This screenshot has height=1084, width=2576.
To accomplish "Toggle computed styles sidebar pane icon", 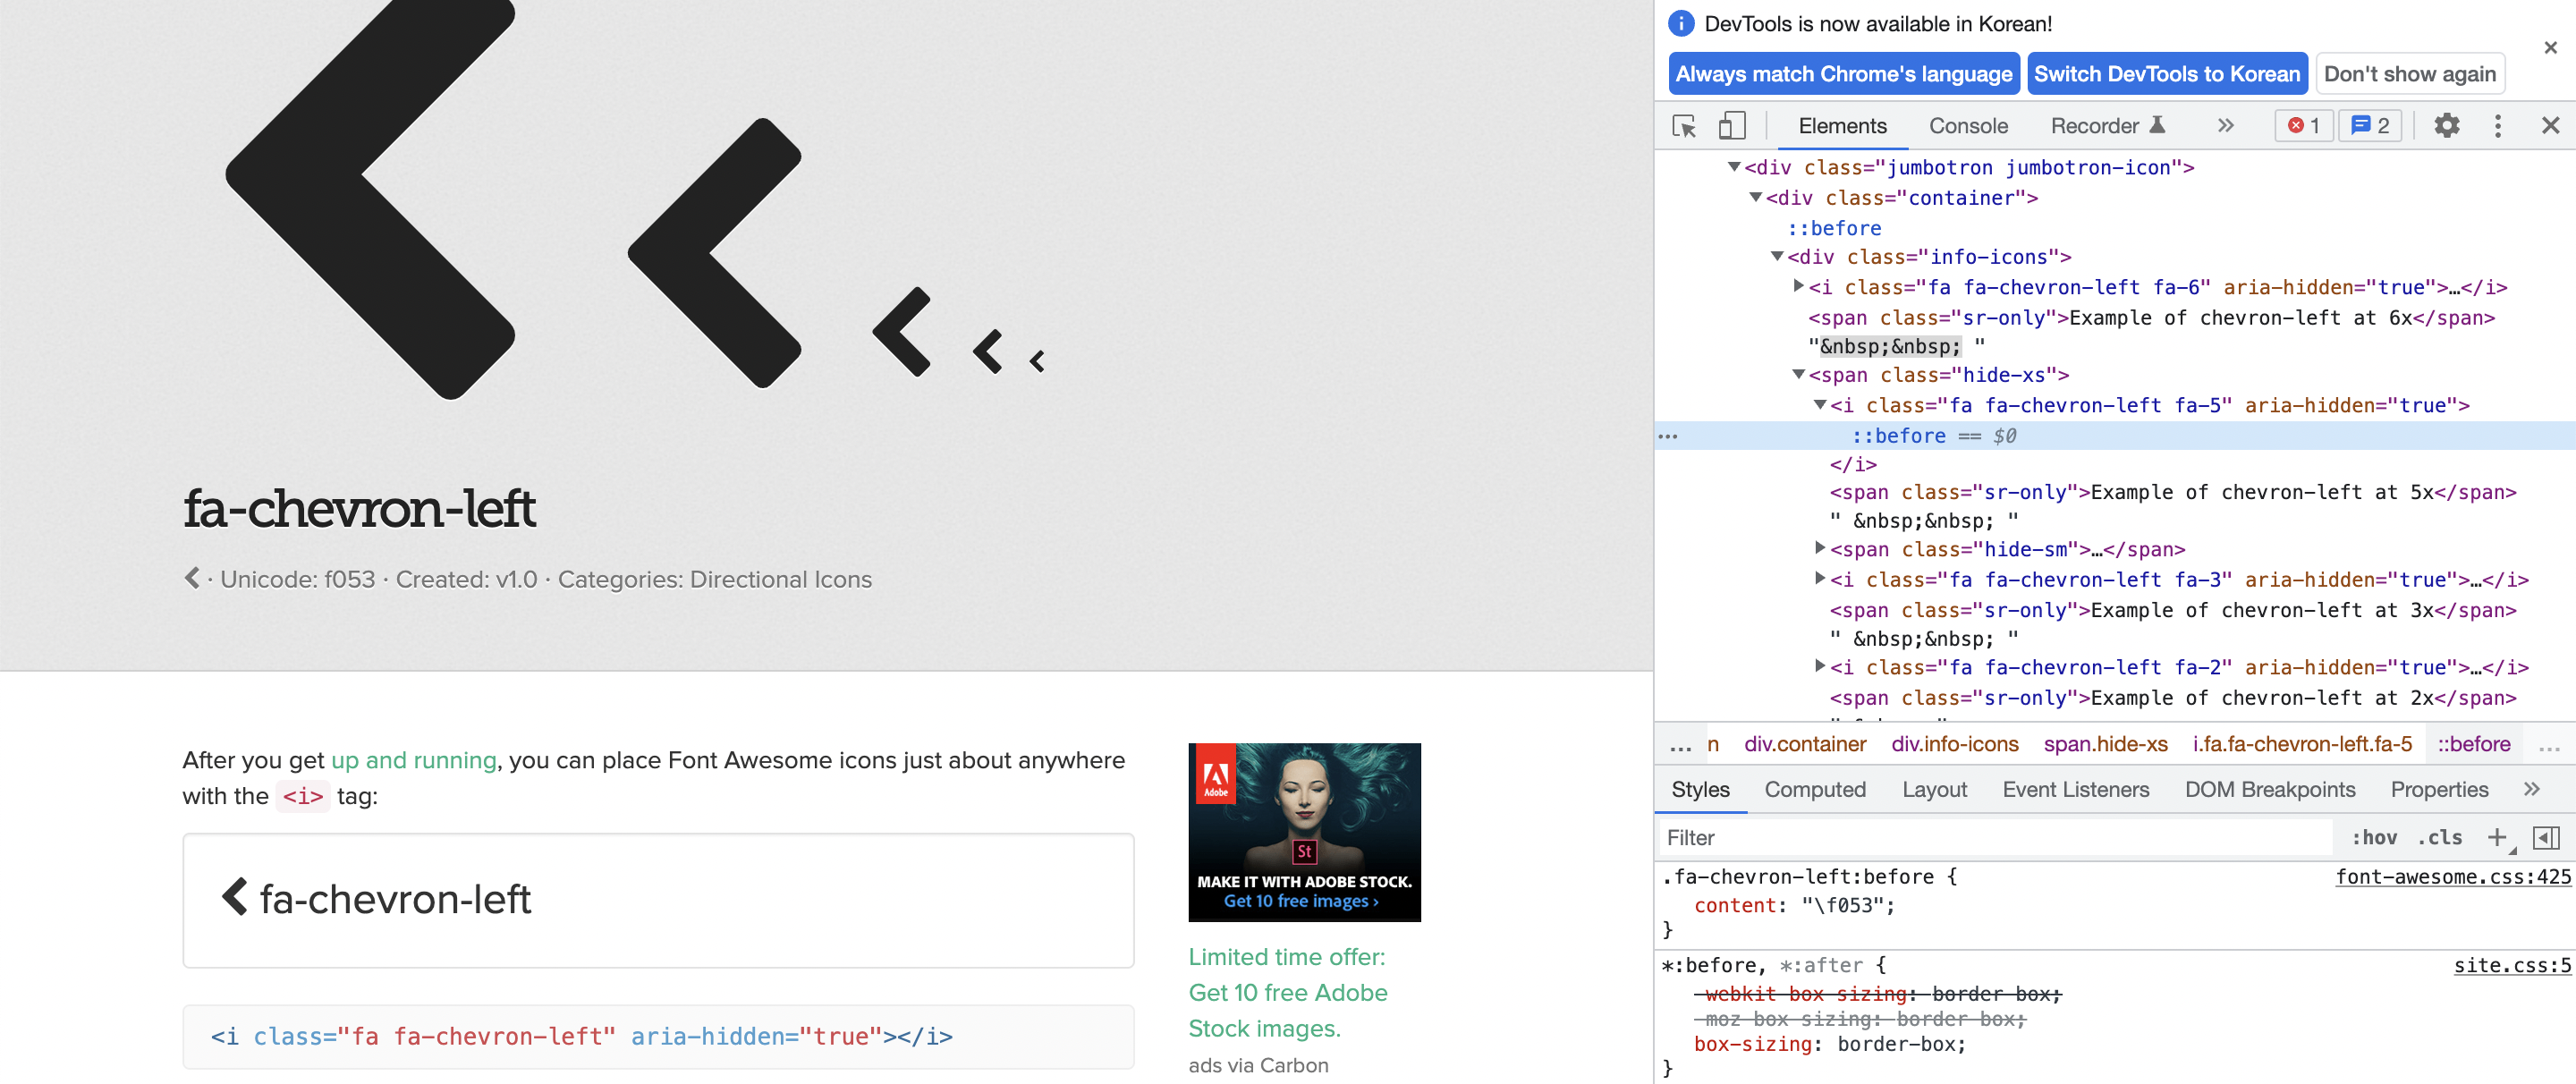I will pos(2545,838).
